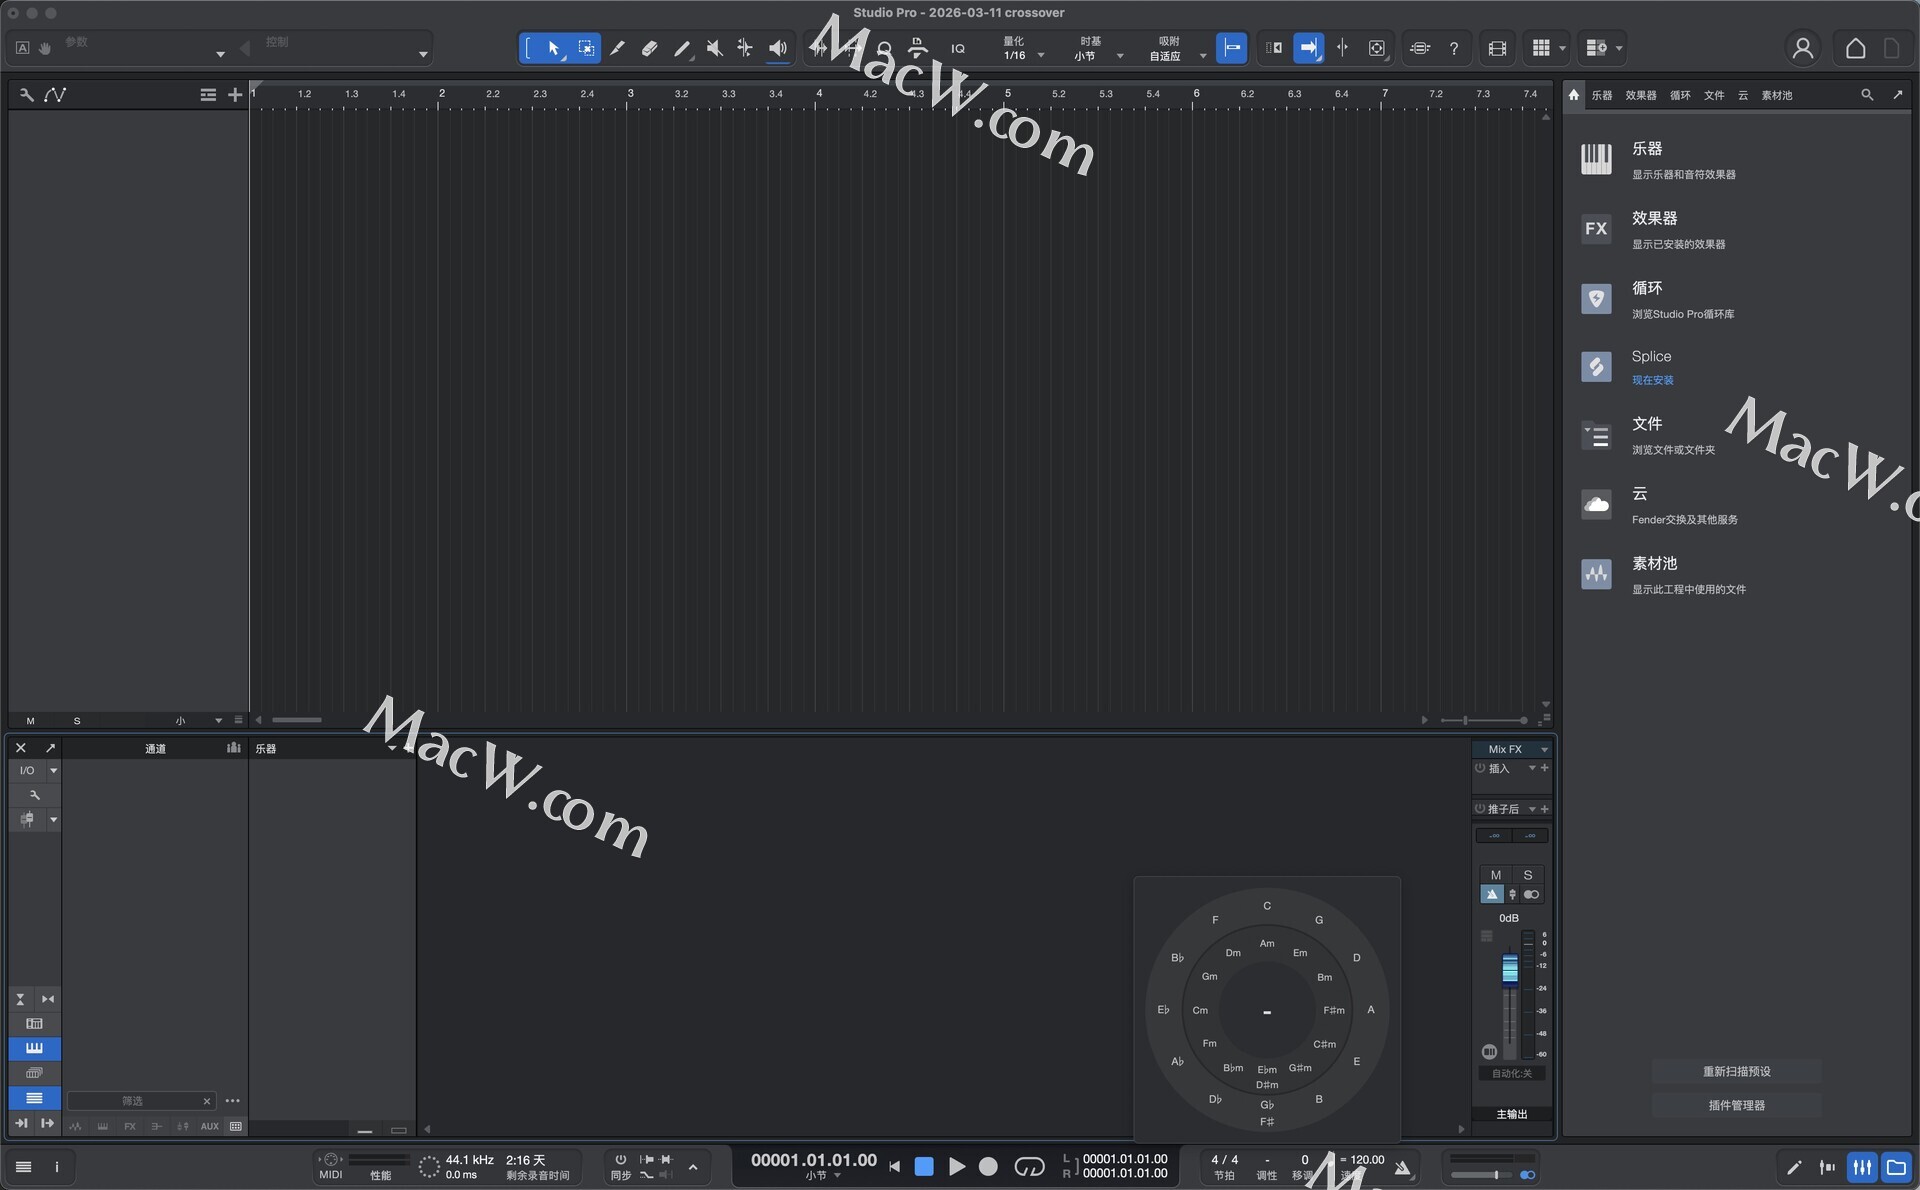Click the 插件管理器 button
The height and width of the screenshot is (1190, 1920).
[1736, 1105]
